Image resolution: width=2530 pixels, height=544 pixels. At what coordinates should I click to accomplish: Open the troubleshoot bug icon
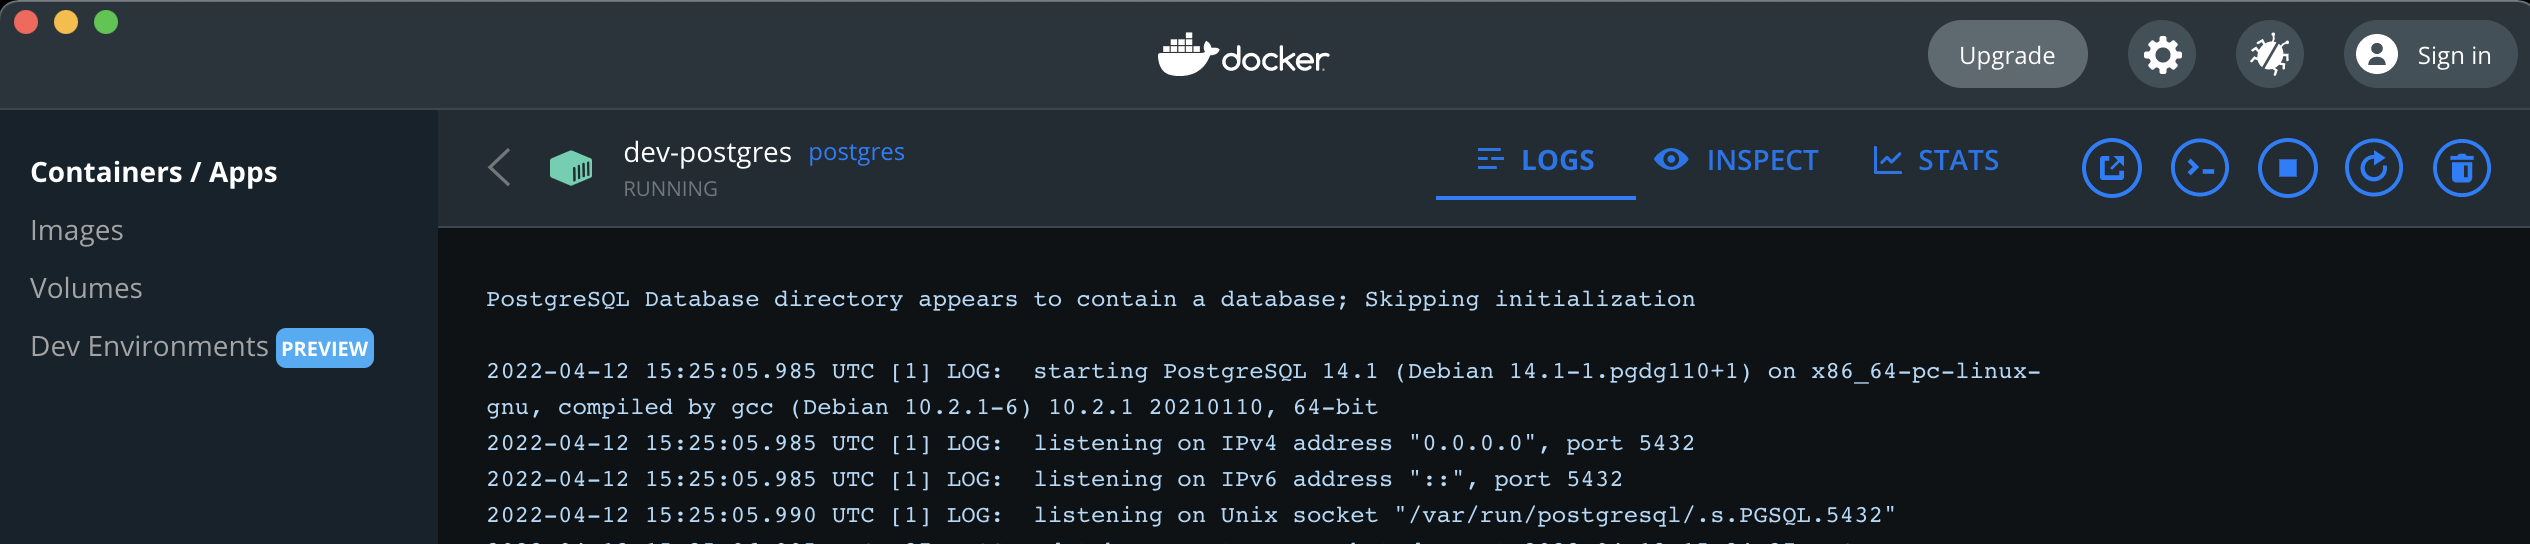point(2270,55)
